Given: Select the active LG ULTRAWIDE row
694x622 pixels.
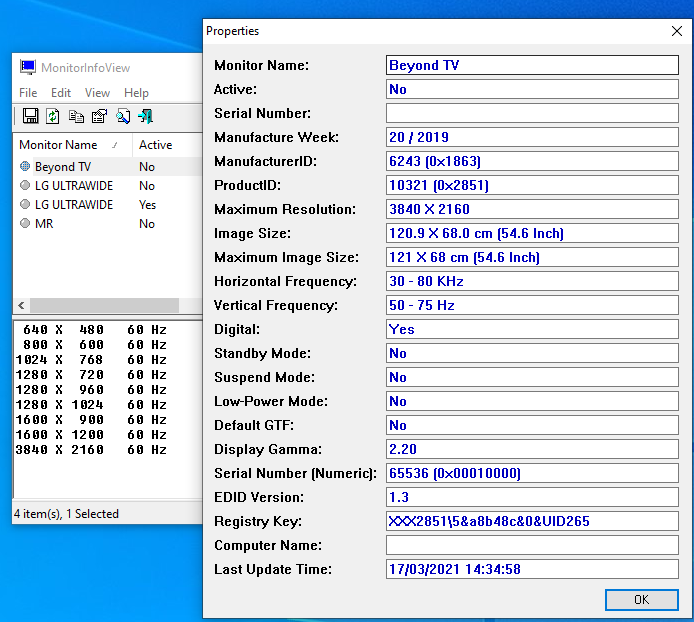Looking at the screenshot, I should pyautogui.click(x=74, y=205).
